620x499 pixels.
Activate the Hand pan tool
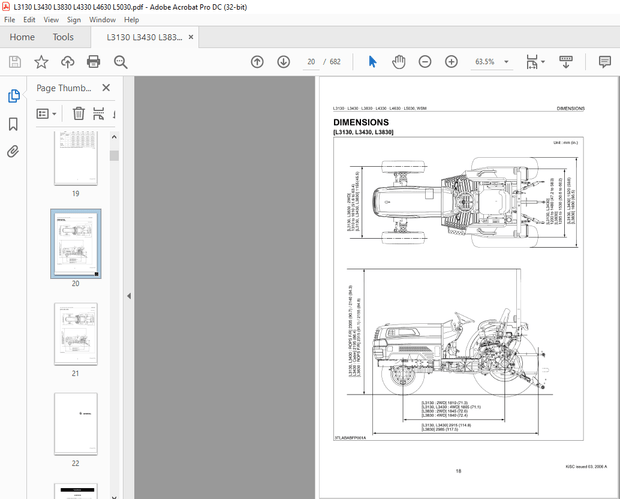pos(399,62)
